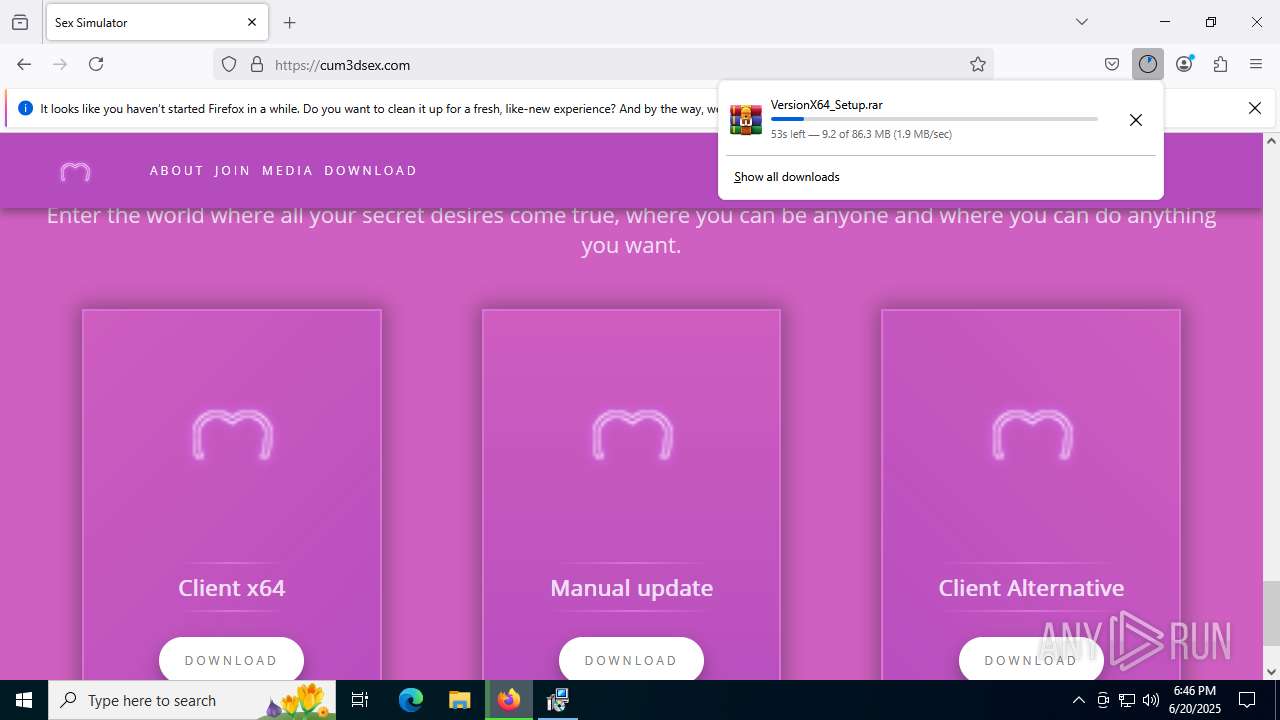Download the Client x64 version

[231, 659]
